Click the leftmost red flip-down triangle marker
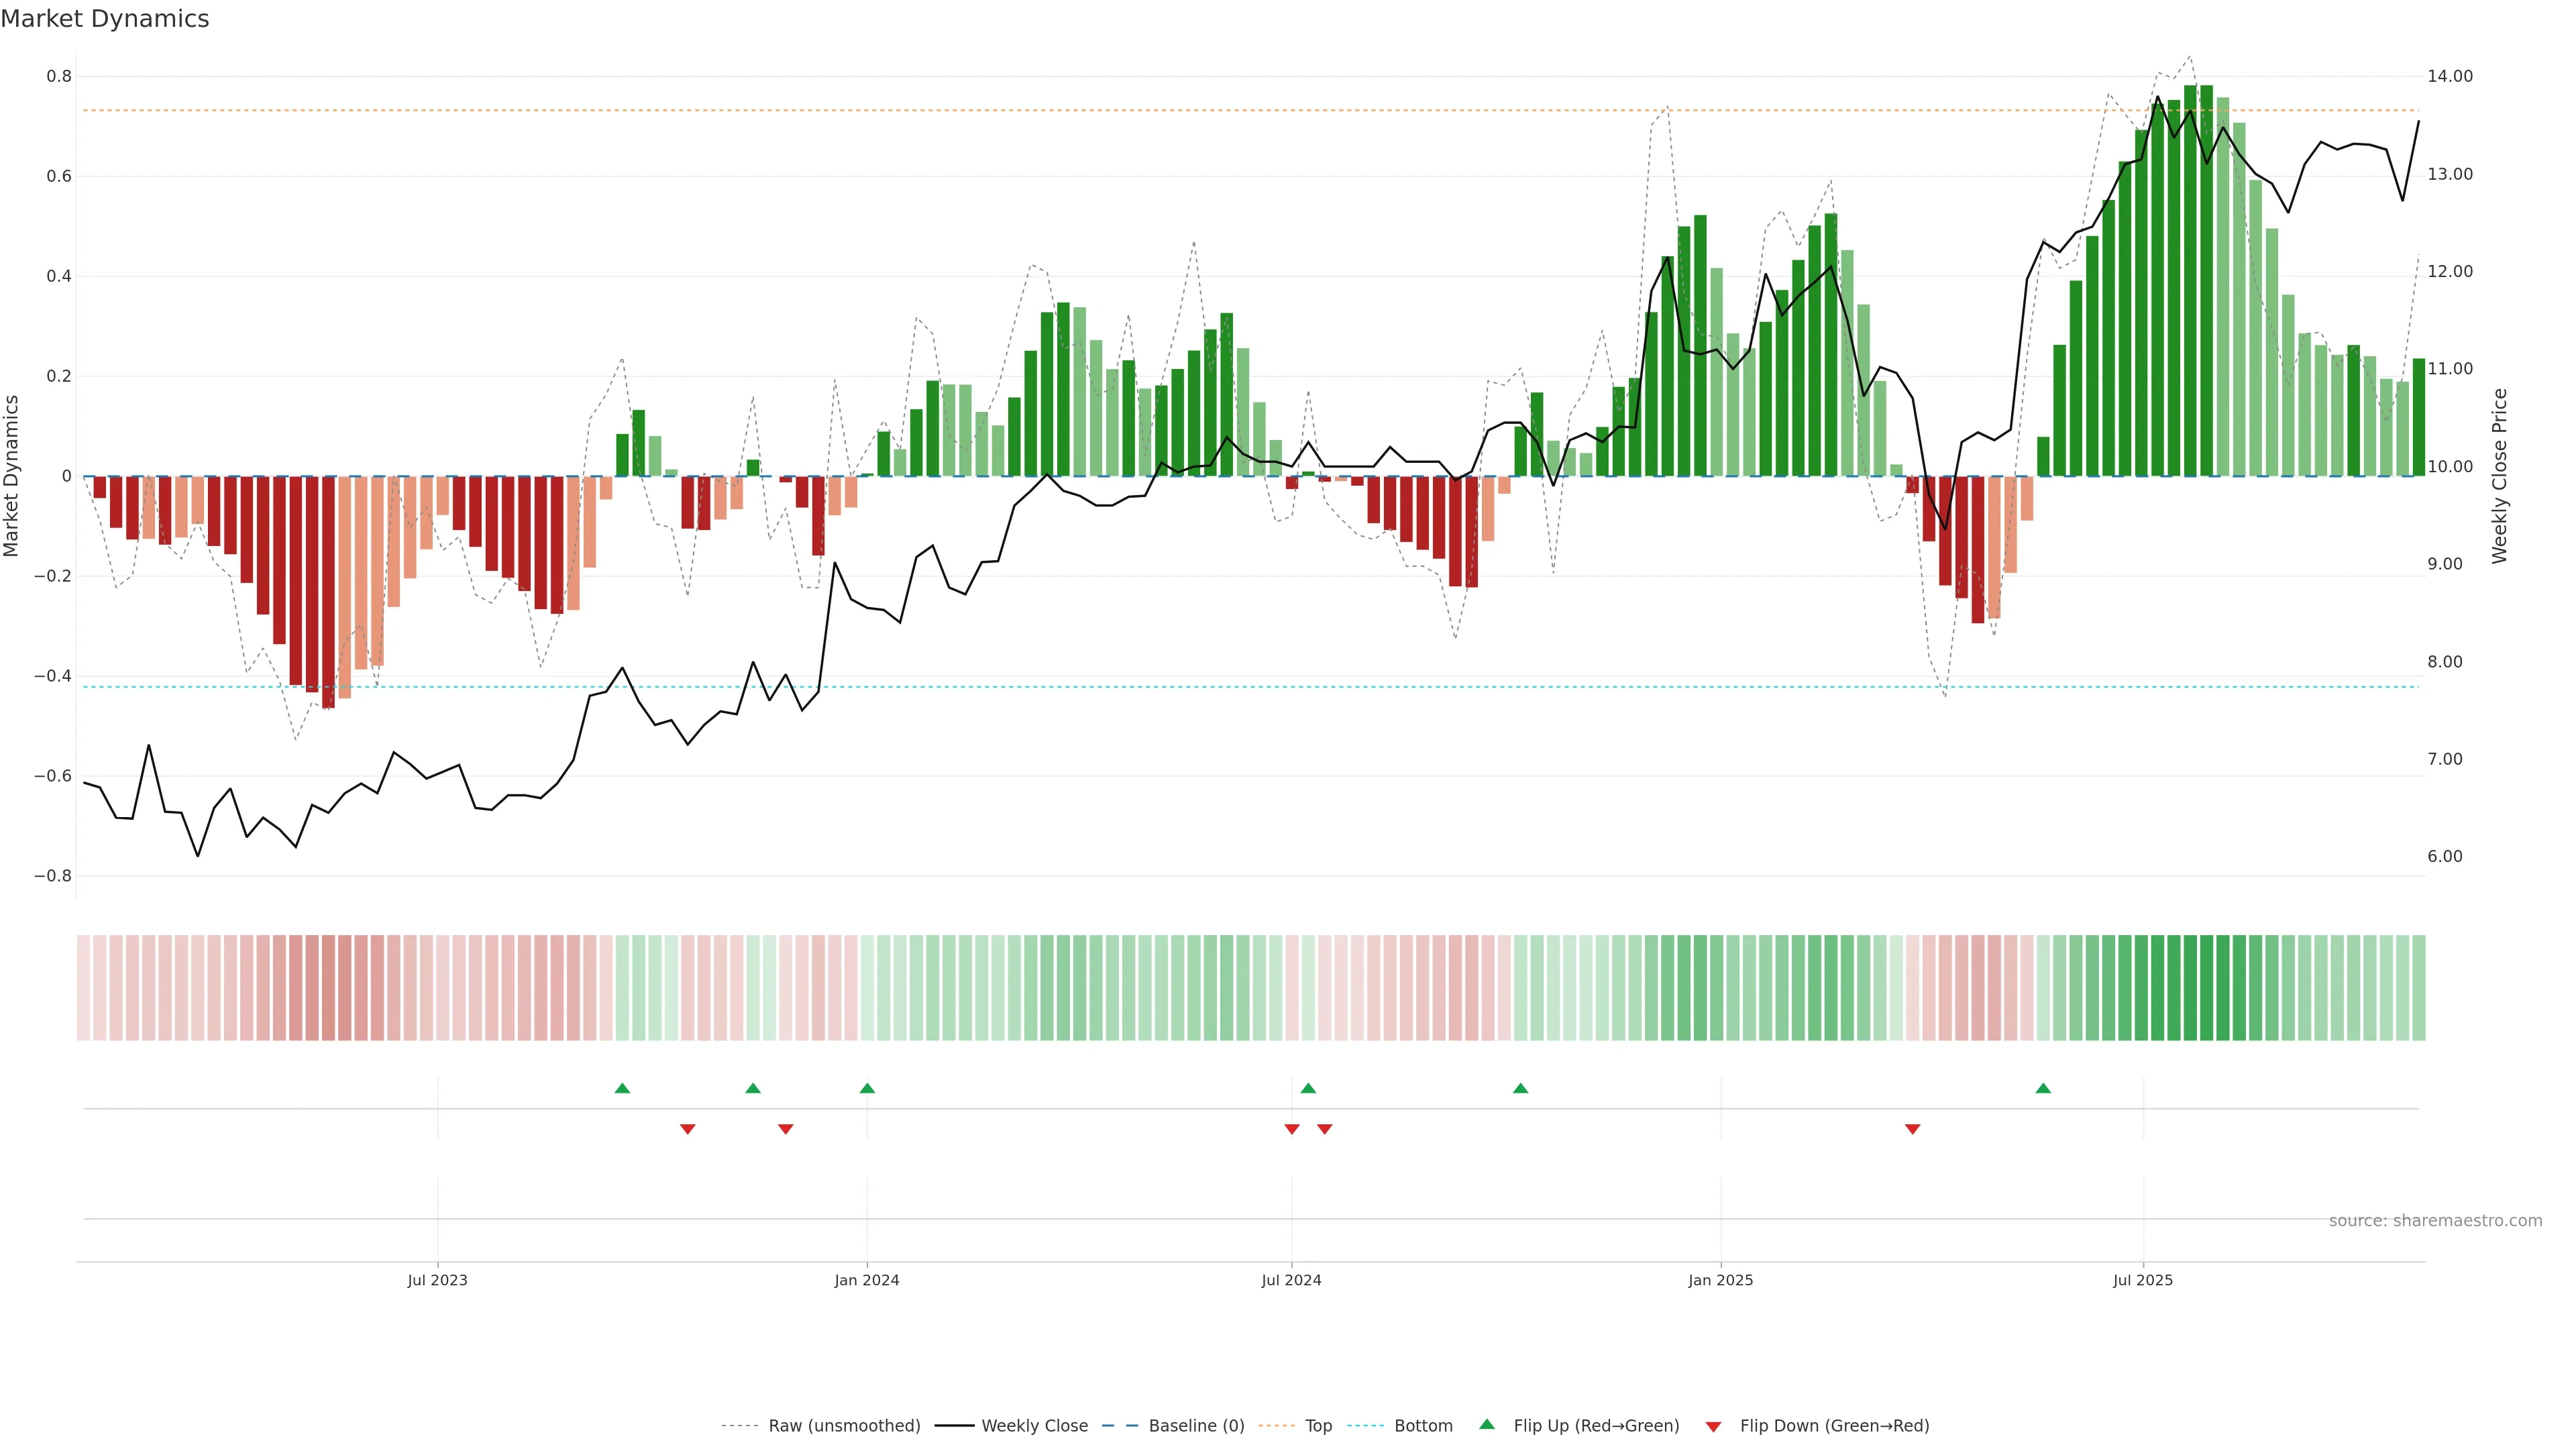The width and height of the screenshot is (2576, 1449). pyautogui.click(x=687, y=1129)
